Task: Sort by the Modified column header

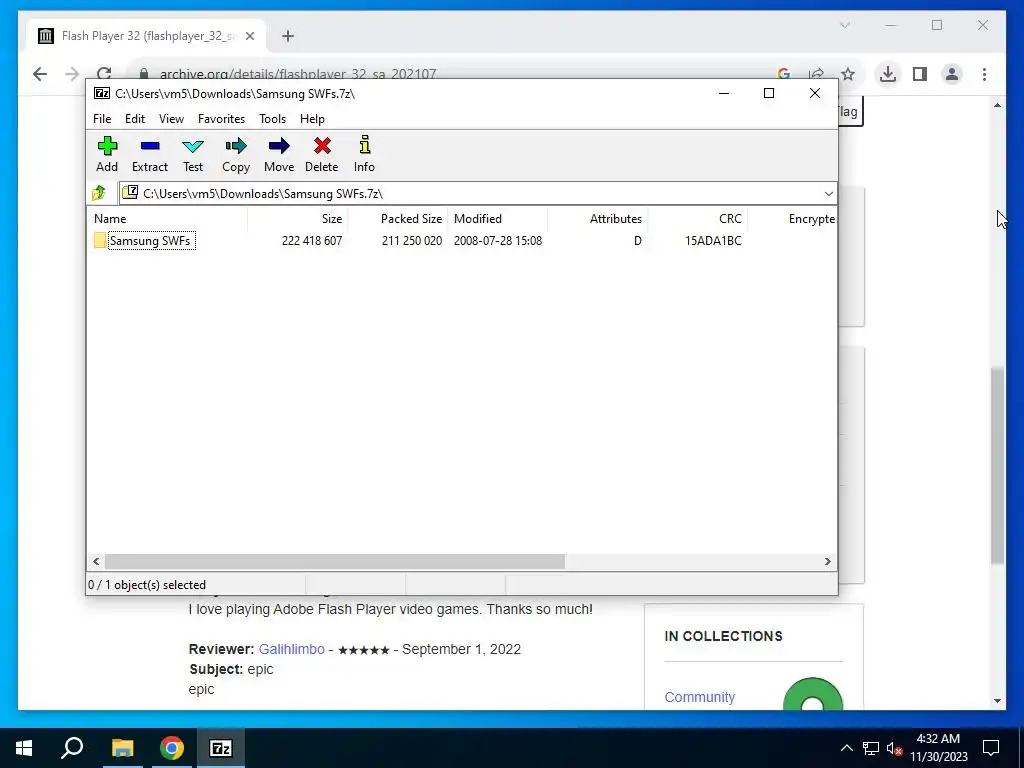Action: point(498,219)
